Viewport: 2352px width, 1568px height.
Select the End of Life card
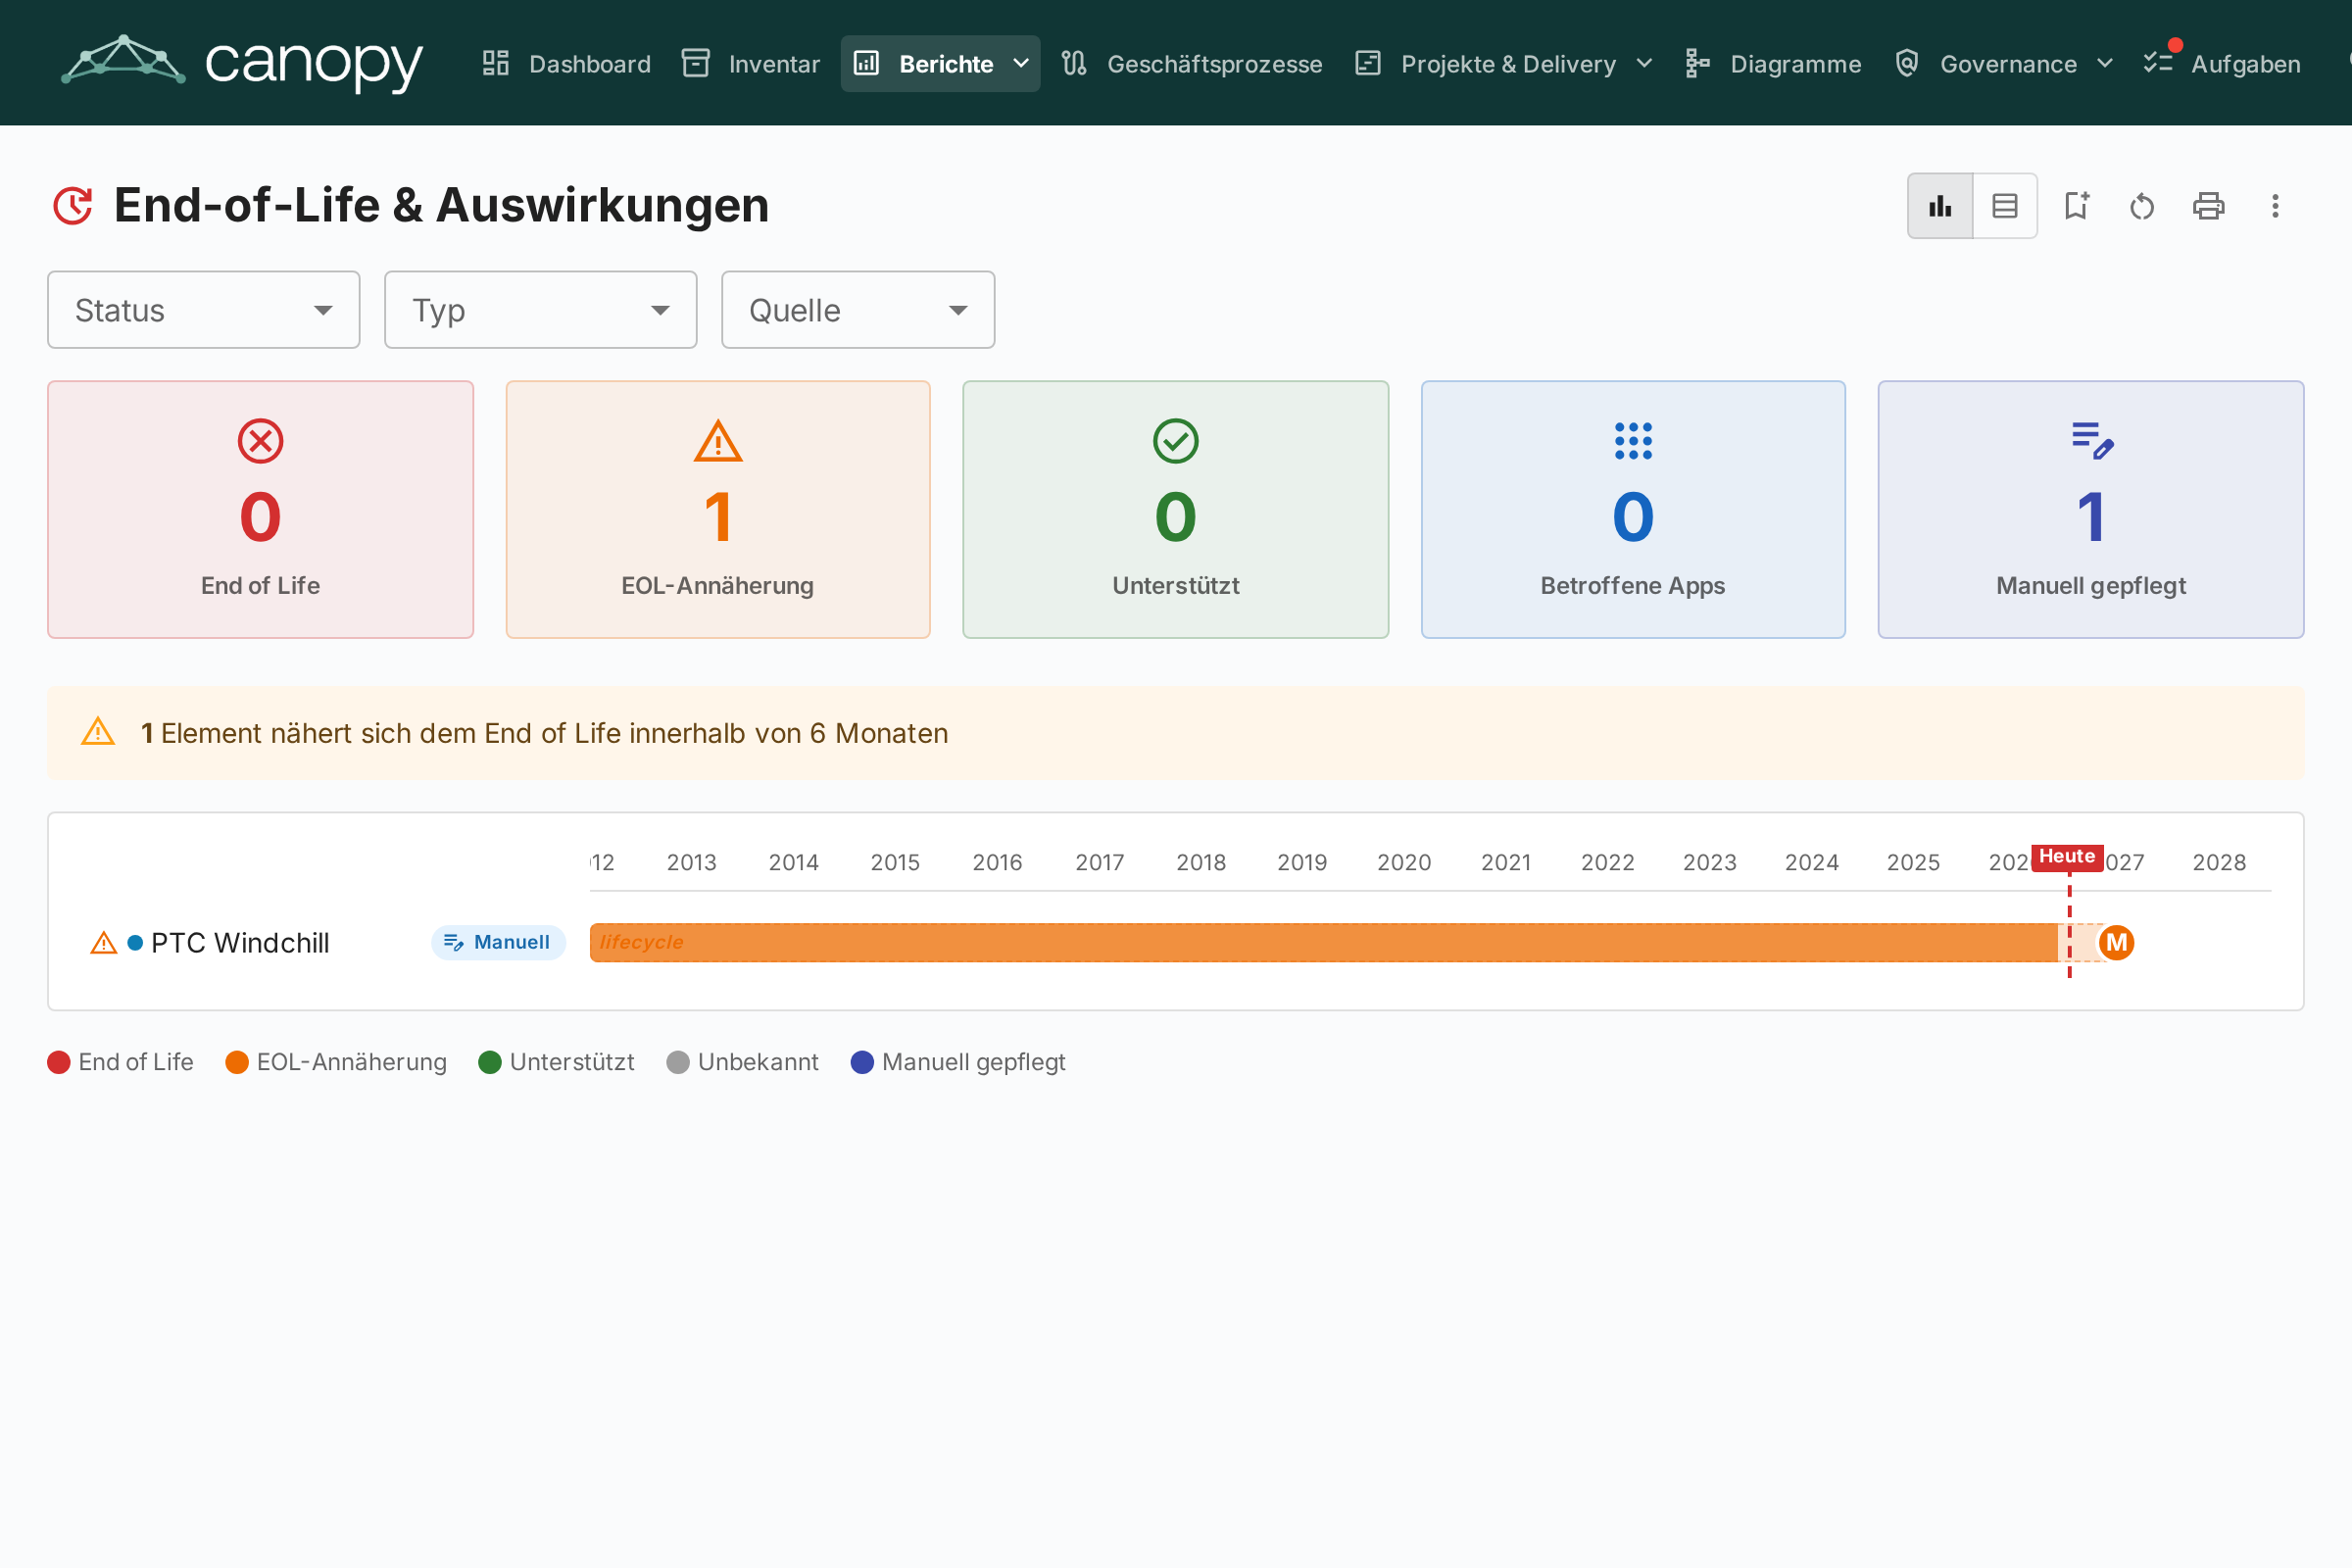(x=261, y=509)
